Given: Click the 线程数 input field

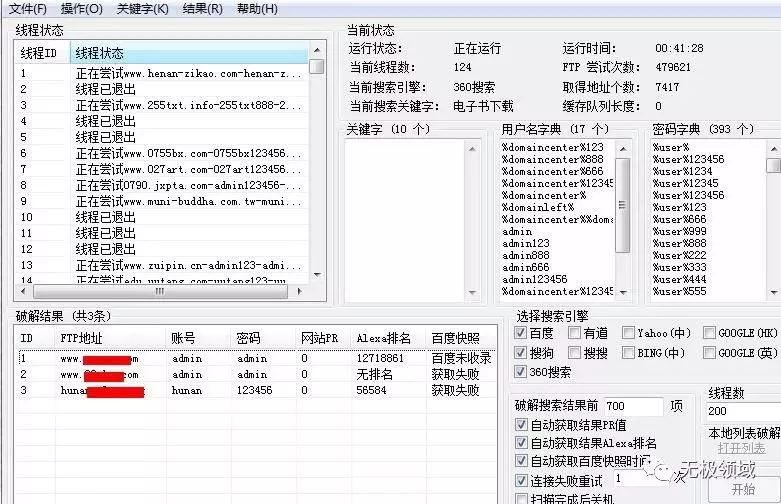Looking at the screenshot, I should pos(743,411).
